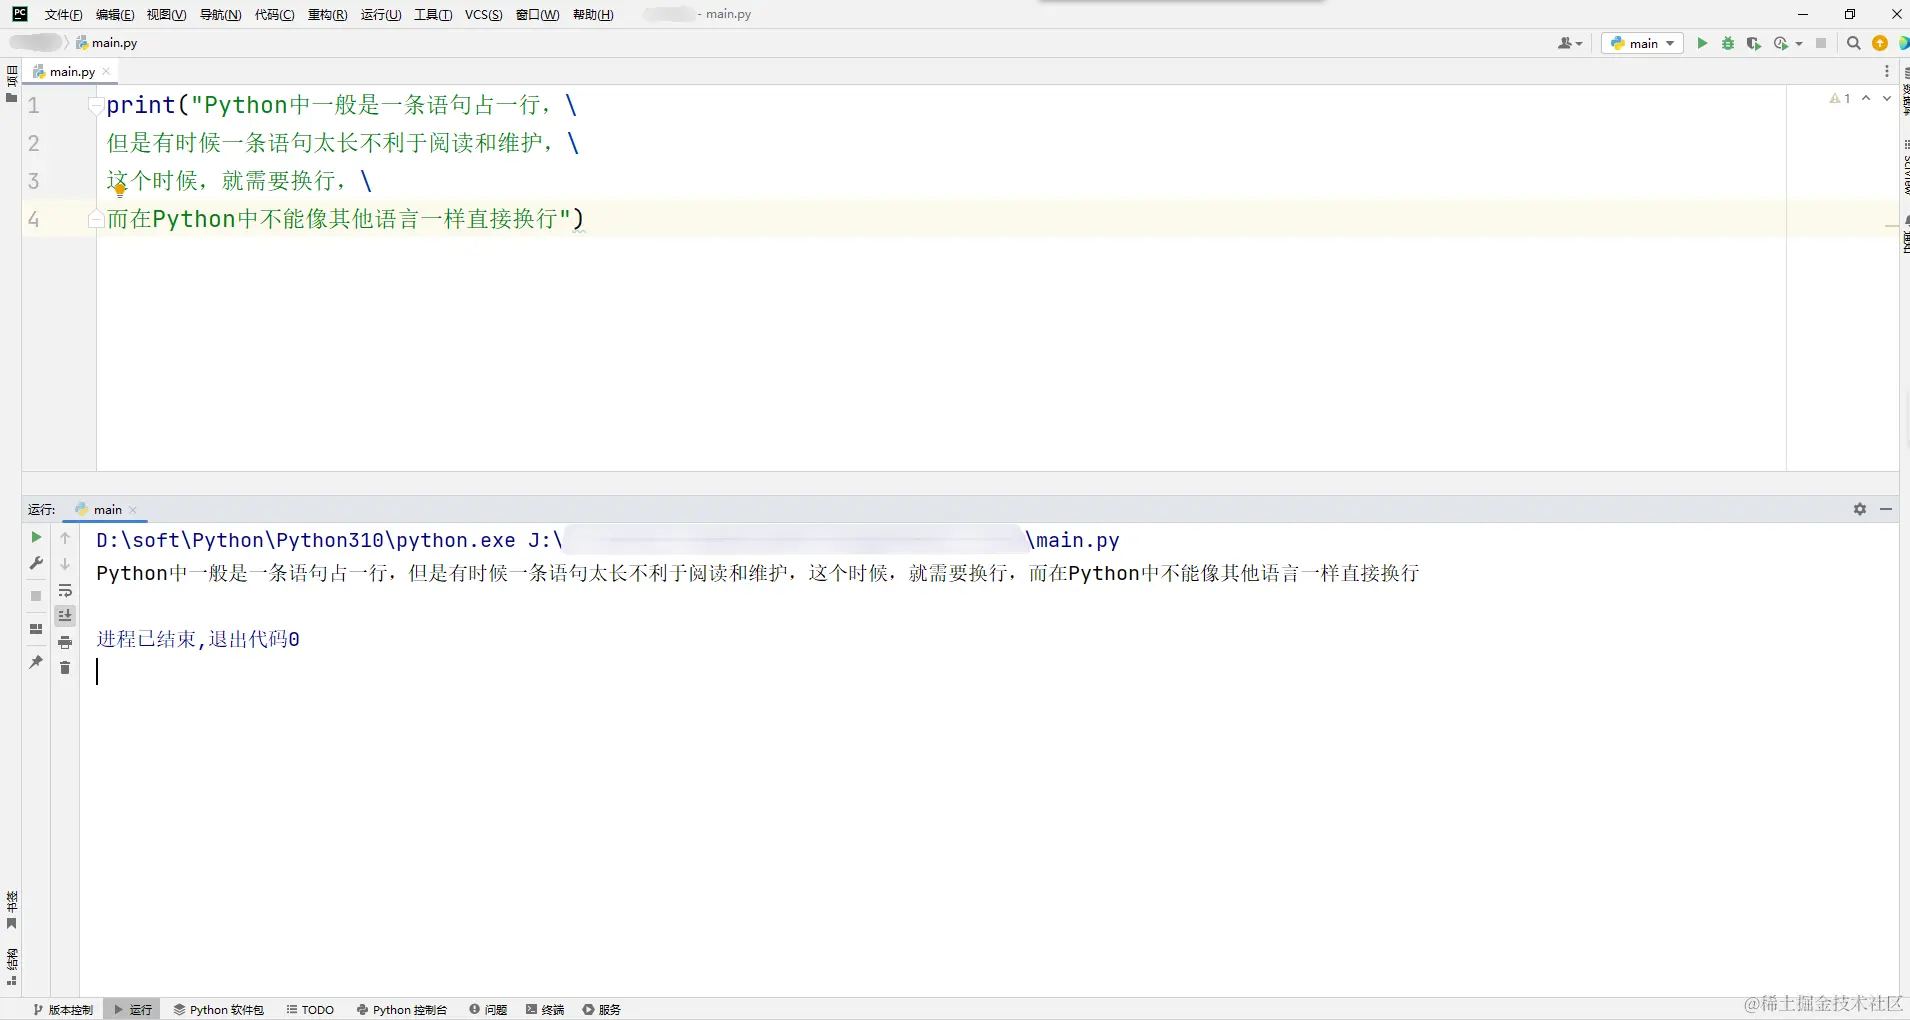
Task: Open the 帮助(H) menu
Action: click(x=593, y=15)
